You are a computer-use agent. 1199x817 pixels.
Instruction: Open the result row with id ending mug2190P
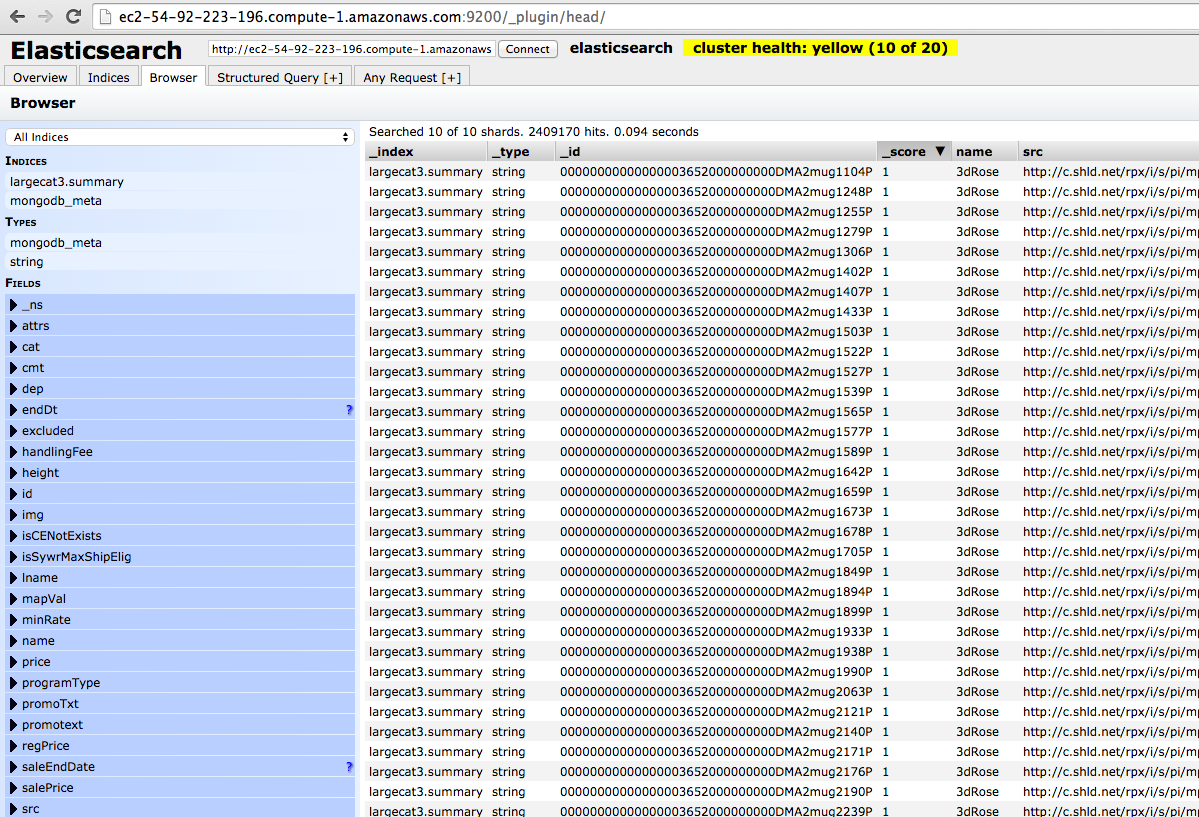tap(782, 792)
